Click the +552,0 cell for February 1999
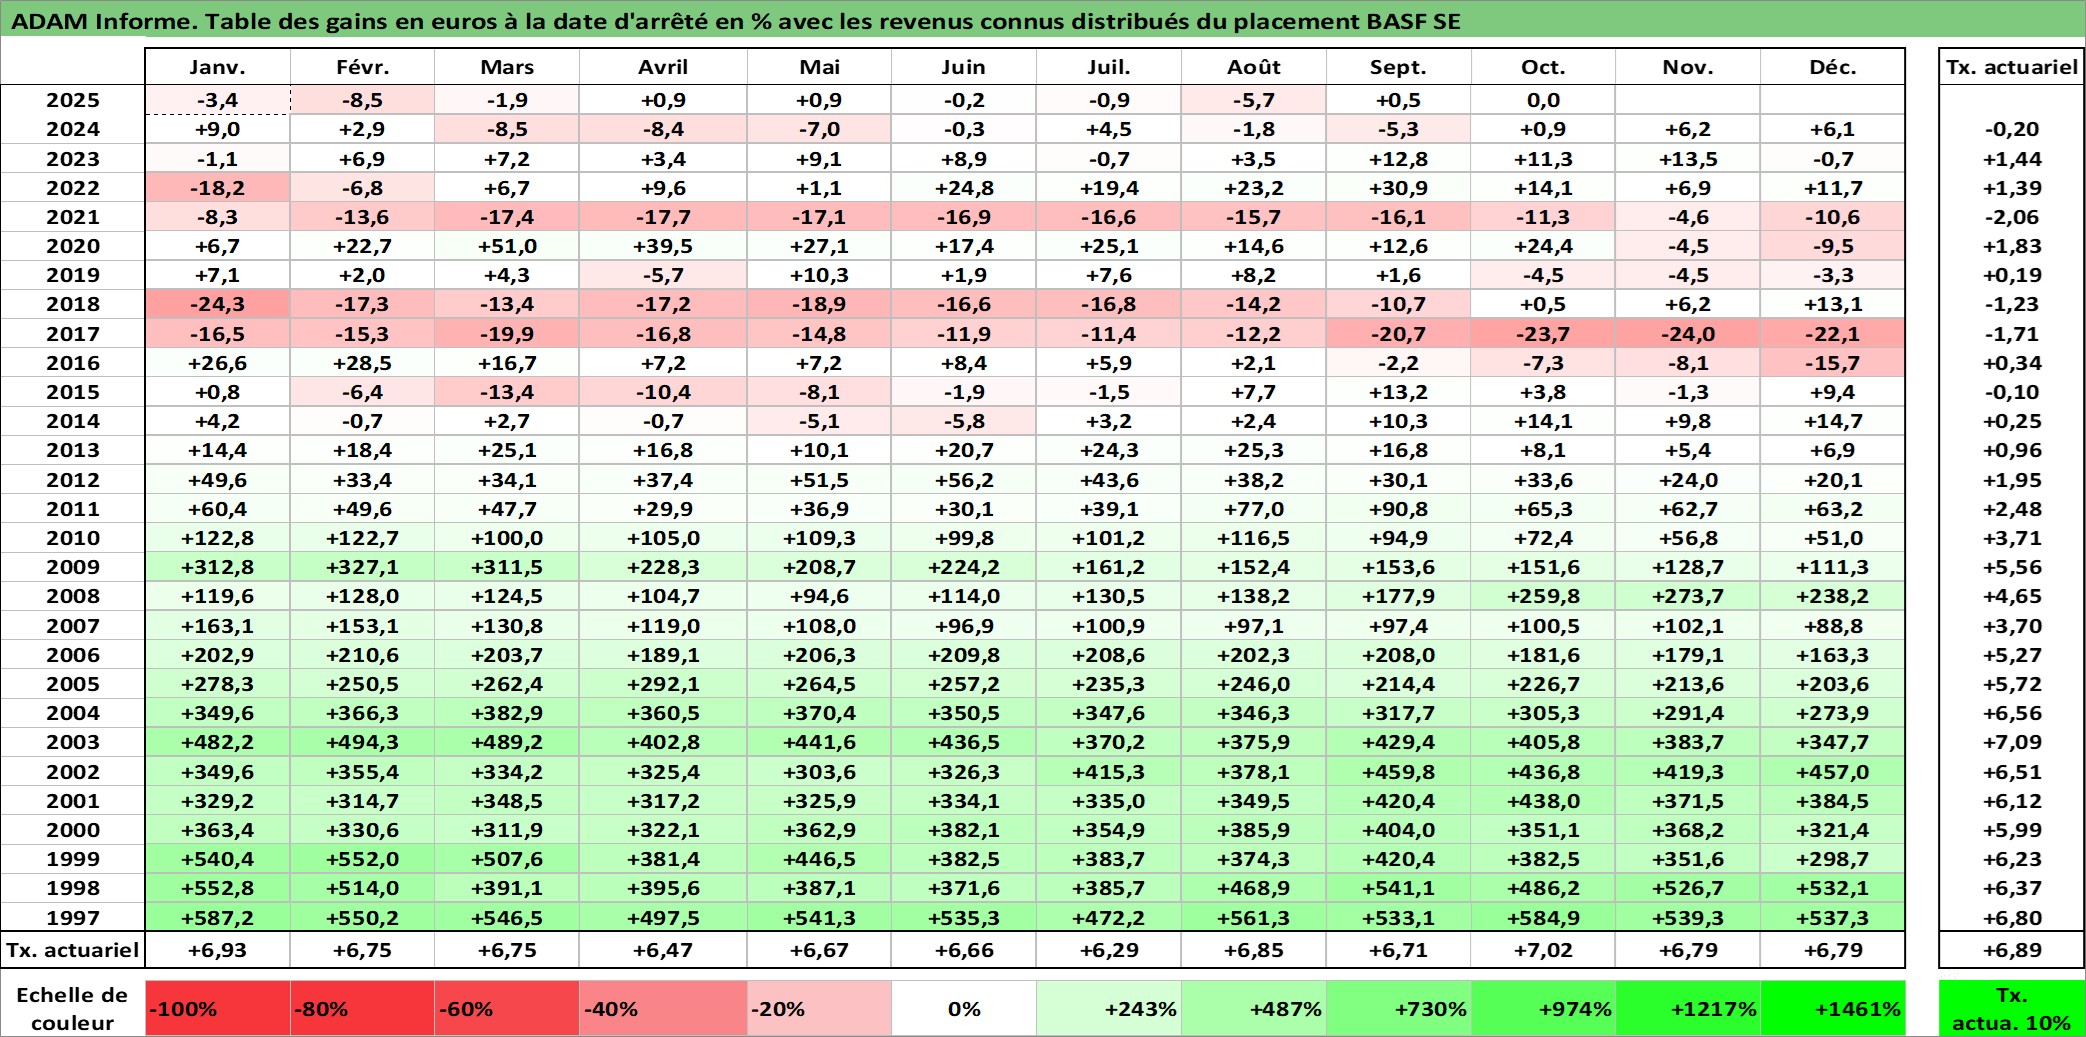Viewport: 2086px width, 1037px height. tap(362, 859)
